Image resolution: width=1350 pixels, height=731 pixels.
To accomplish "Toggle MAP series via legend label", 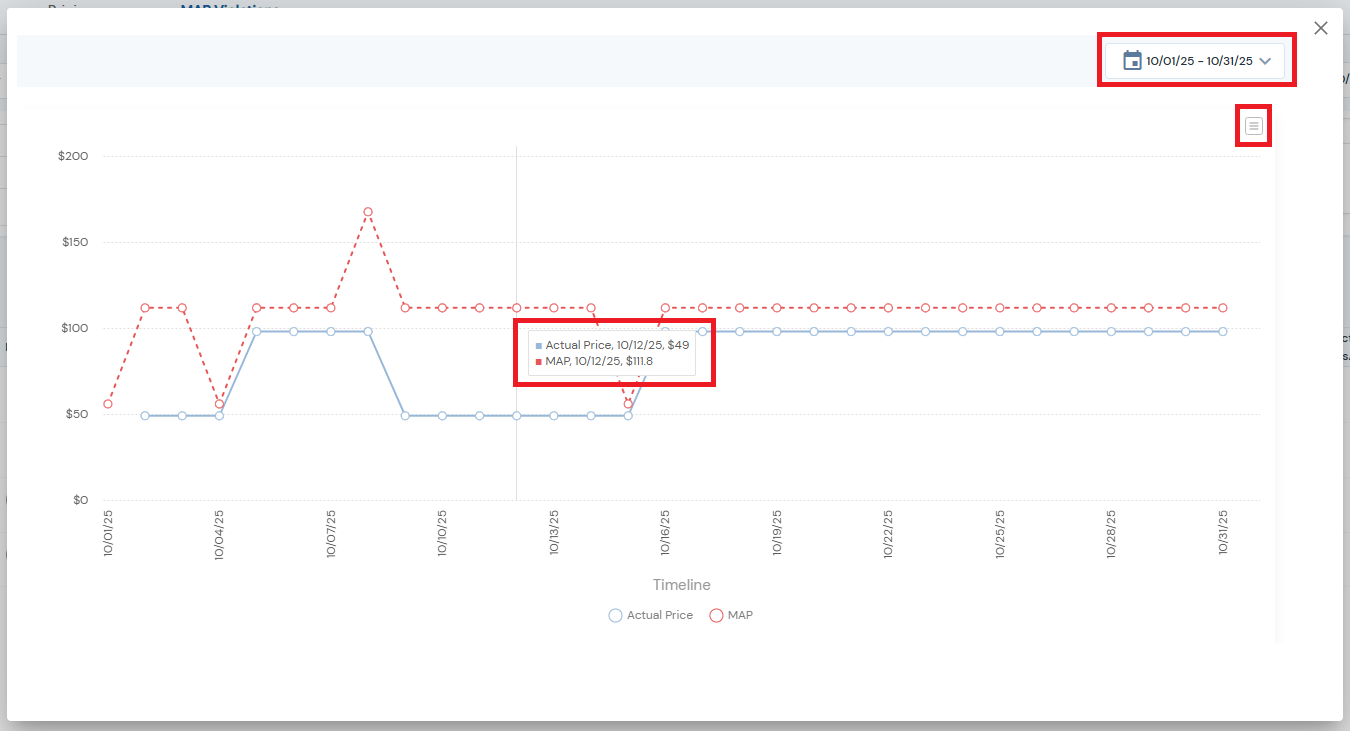I will 740,616.
